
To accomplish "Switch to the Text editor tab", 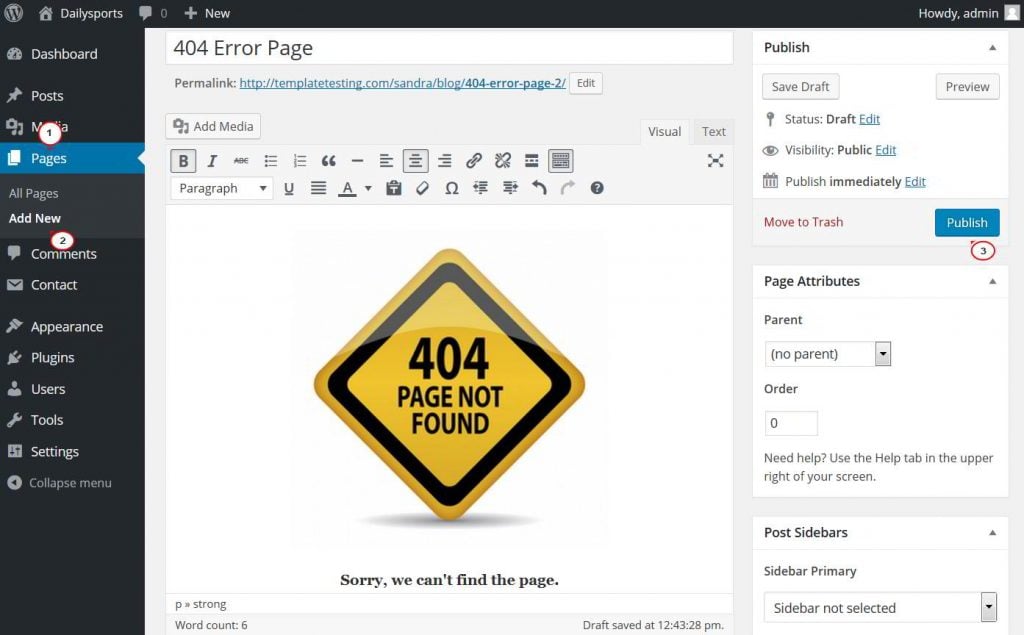I will (x=714, y=132).
